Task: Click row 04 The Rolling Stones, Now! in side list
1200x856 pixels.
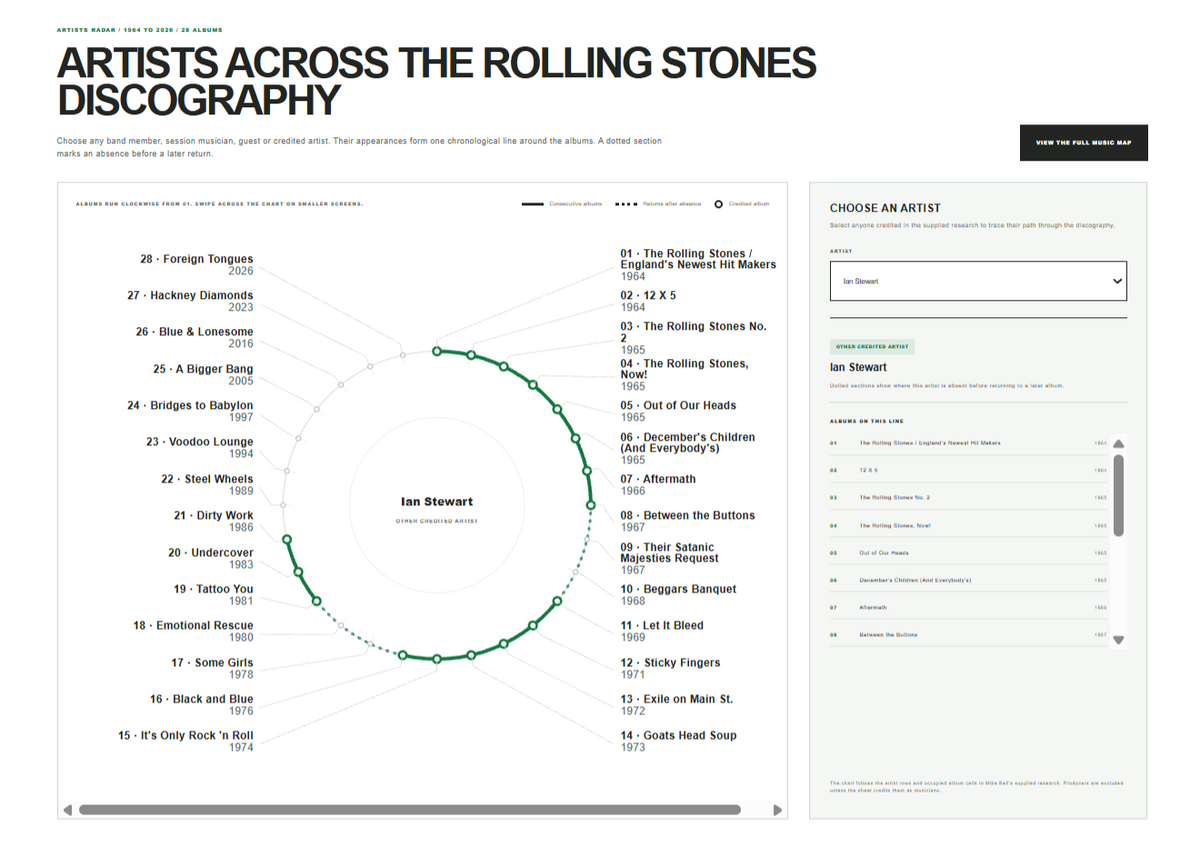Action: [x=968, y=525]
